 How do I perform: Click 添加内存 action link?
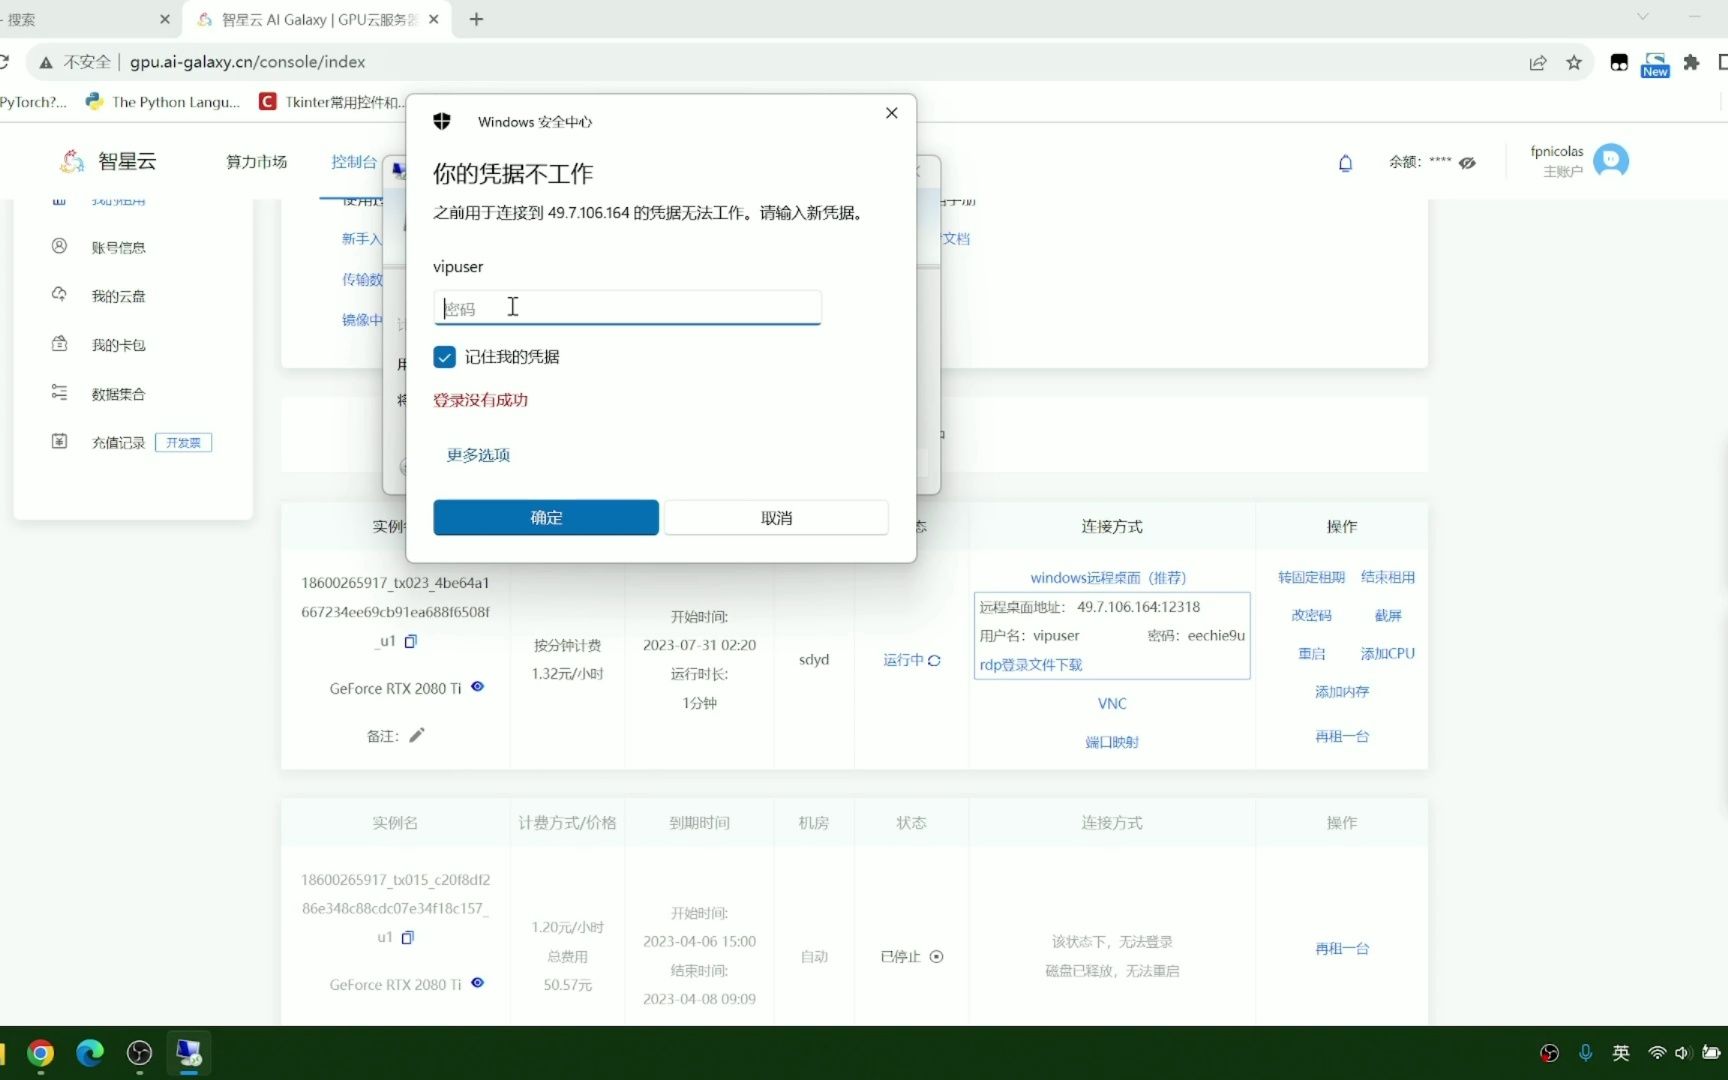click(1342, 691)
